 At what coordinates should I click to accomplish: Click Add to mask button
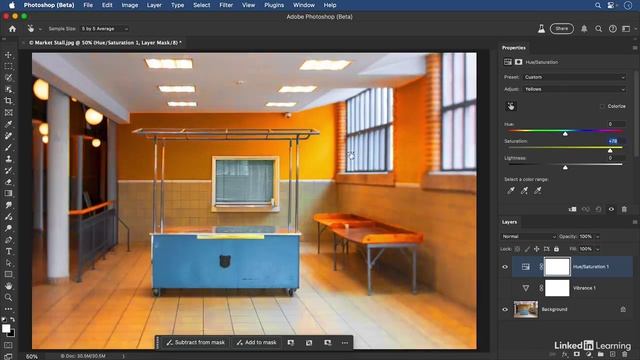click(256, 342)
